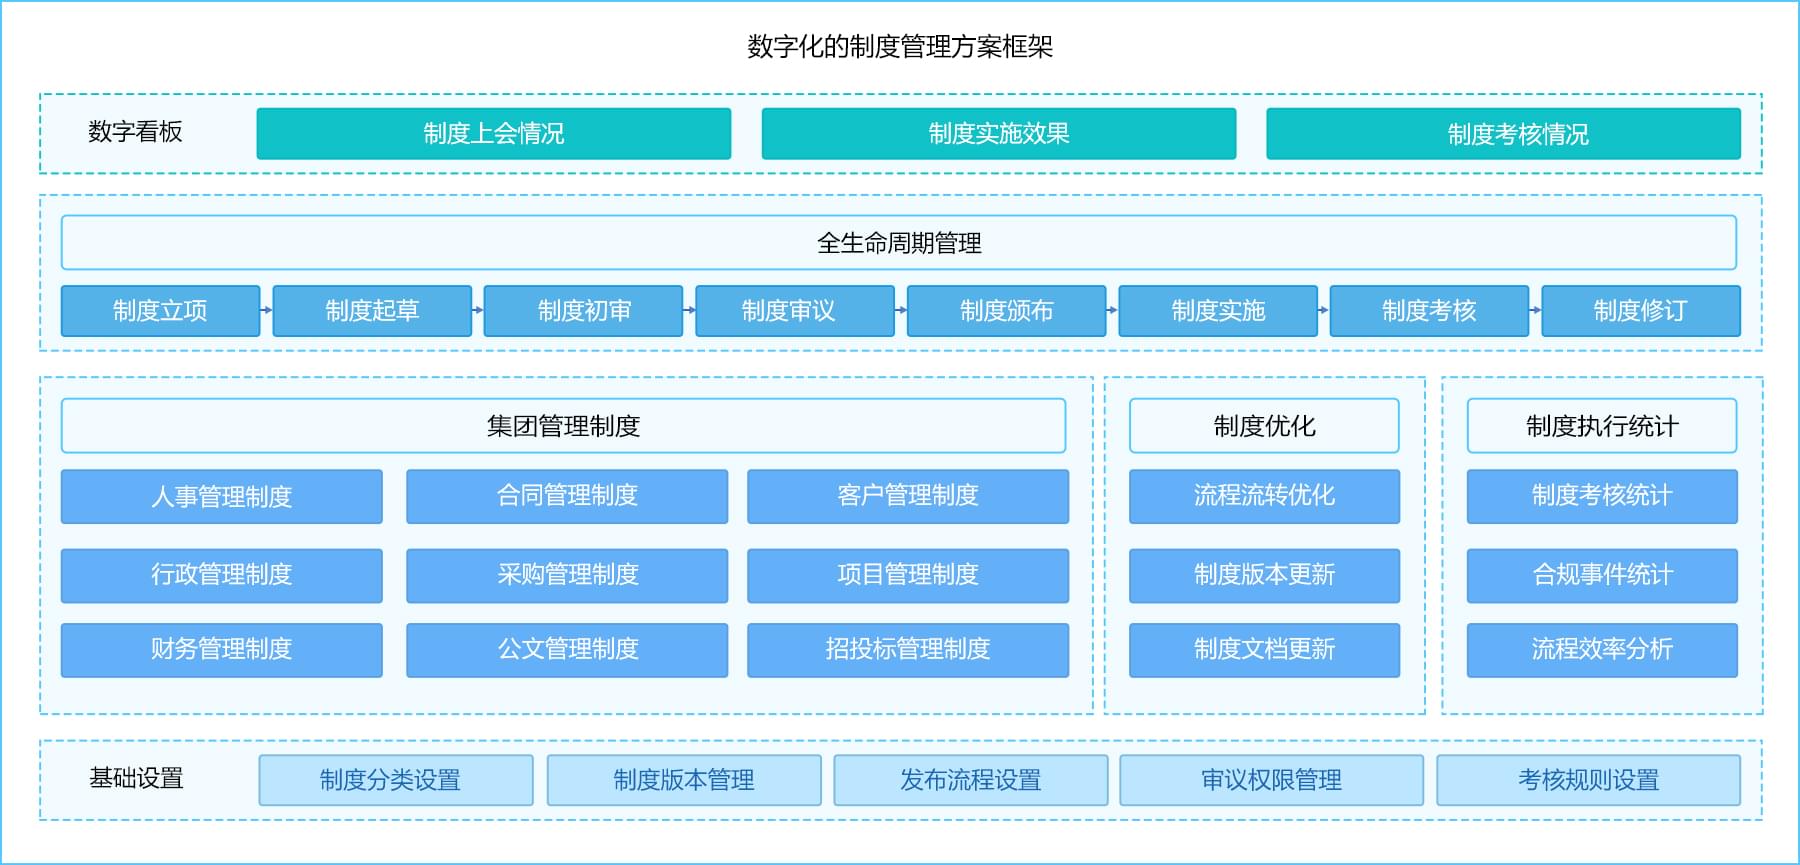Click 流程效率分析 block
Image resolution: width=1800 pixels, height=865 pixels.
coord(1602,650)
